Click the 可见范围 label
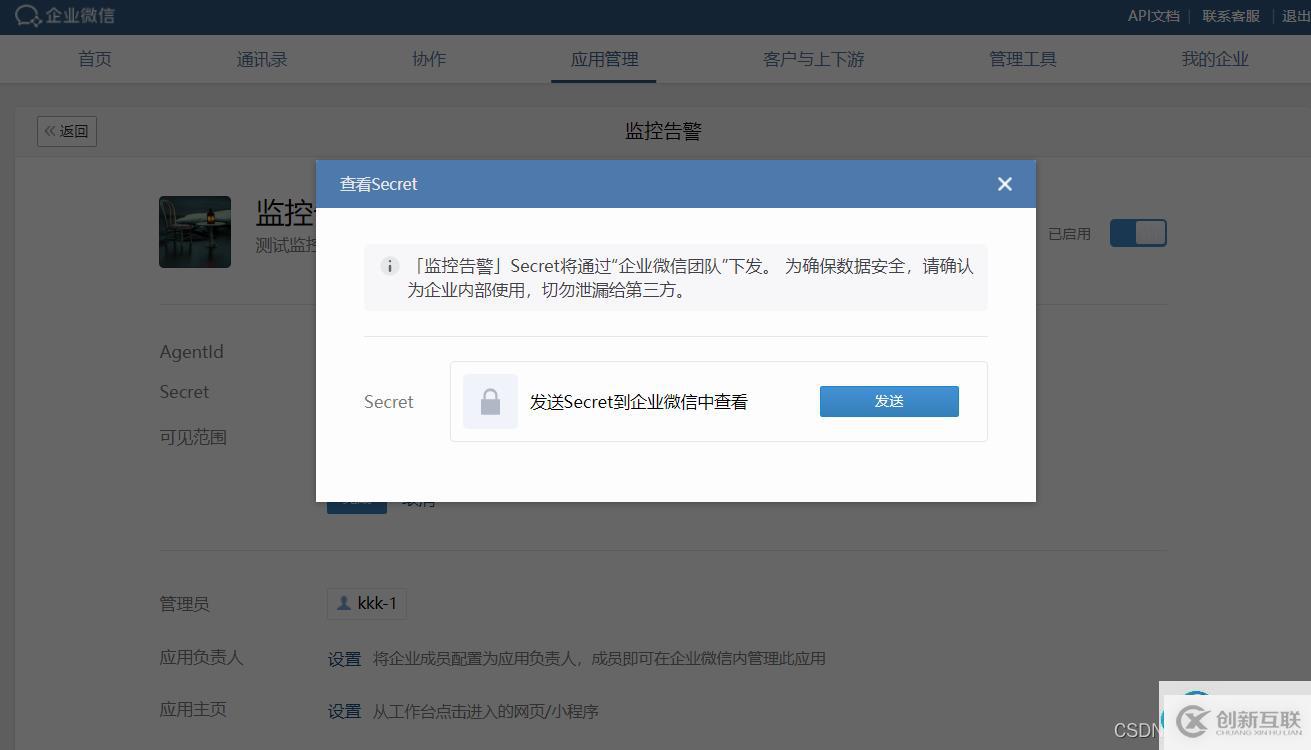Viewport: 1311px width, 750px height. click(x=193, y=437)
